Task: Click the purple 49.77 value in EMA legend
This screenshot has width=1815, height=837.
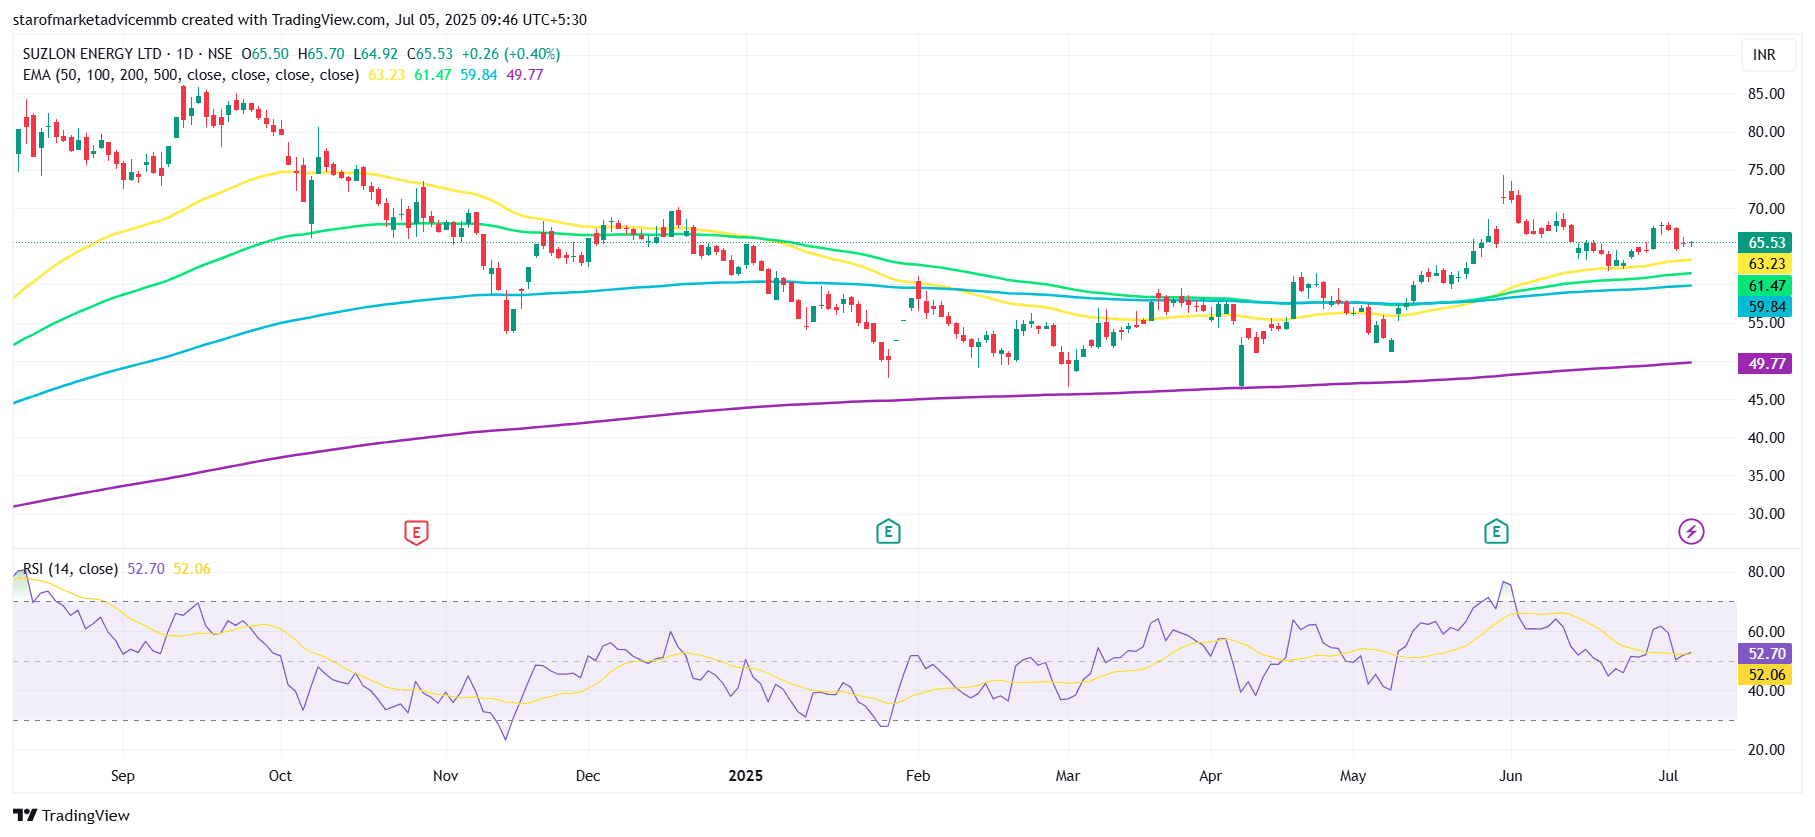Action: click(525, 75)
